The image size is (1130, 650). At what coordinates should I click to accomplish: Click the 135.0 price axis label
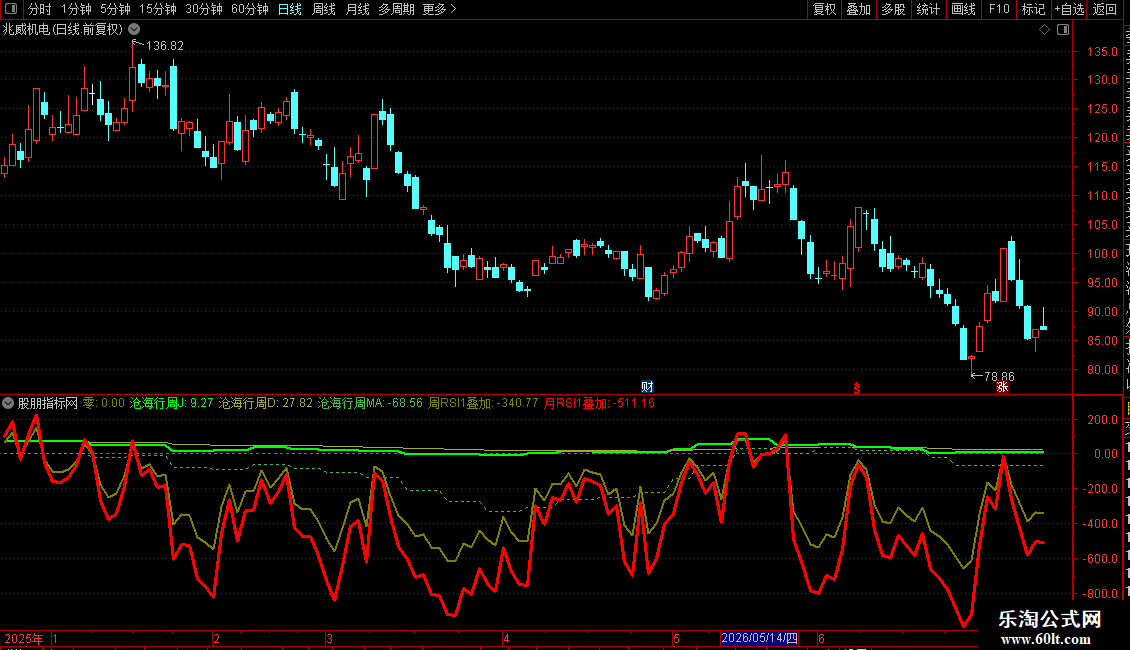click(1103, 52)
